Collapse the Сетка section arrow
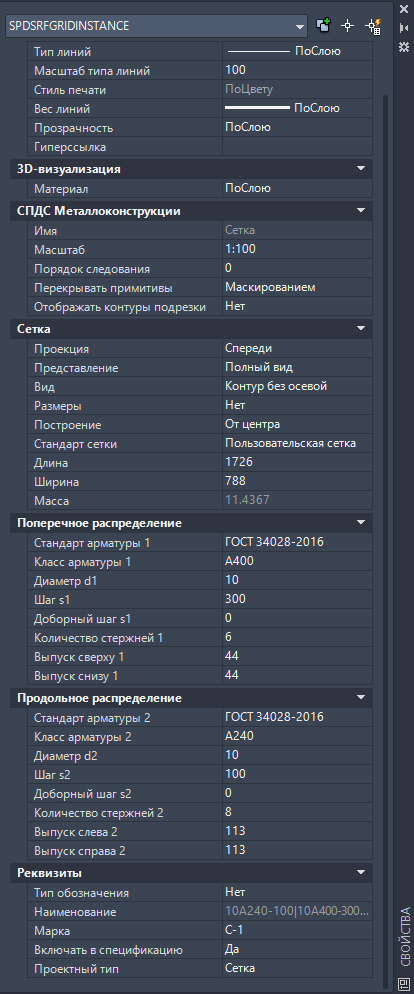Viewport: 414px width, 994px height. click(x=361, y=329)
